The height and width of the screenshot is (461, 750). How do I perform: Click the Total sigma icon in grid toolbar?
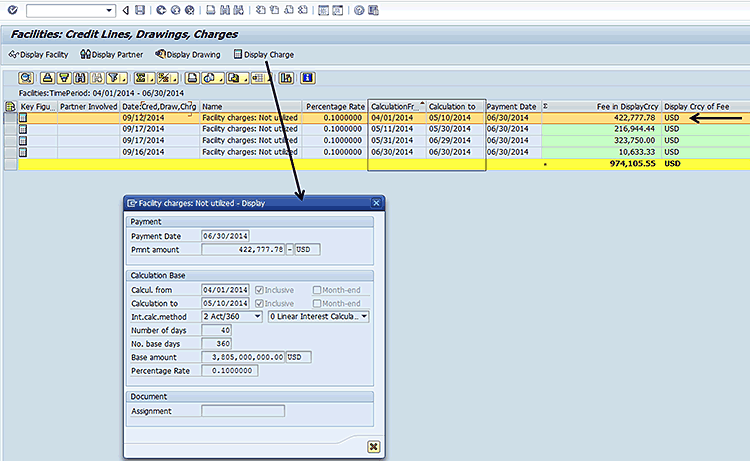pyautogui.click(x=143, y=78)
